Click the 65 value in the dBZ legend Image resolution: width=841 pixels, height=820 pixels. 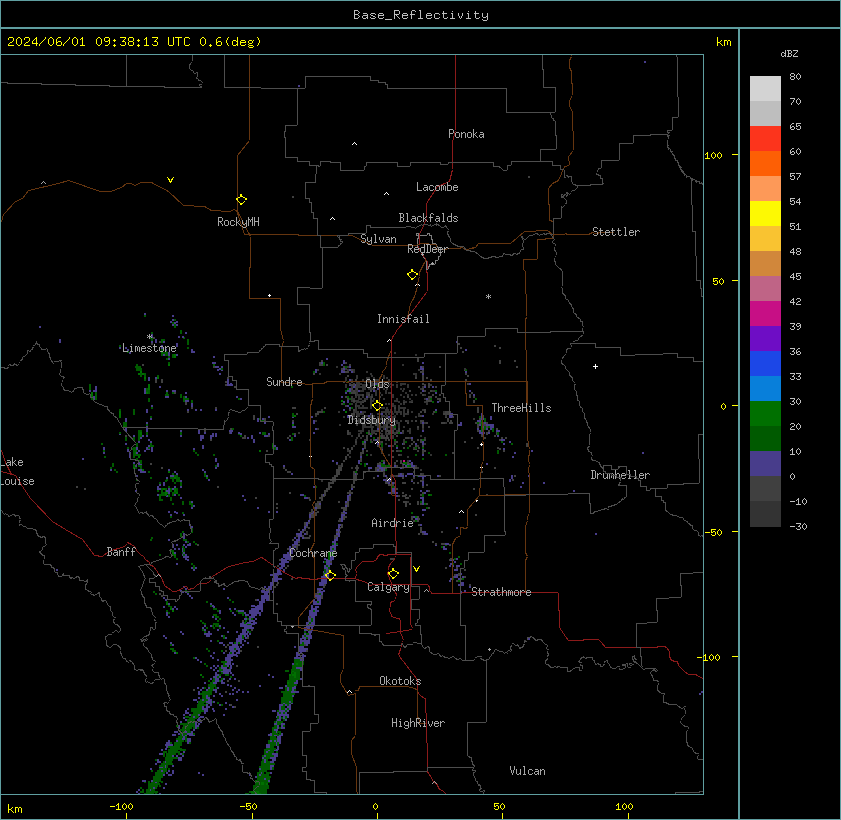pyautogui.click(x=795, y=127)
